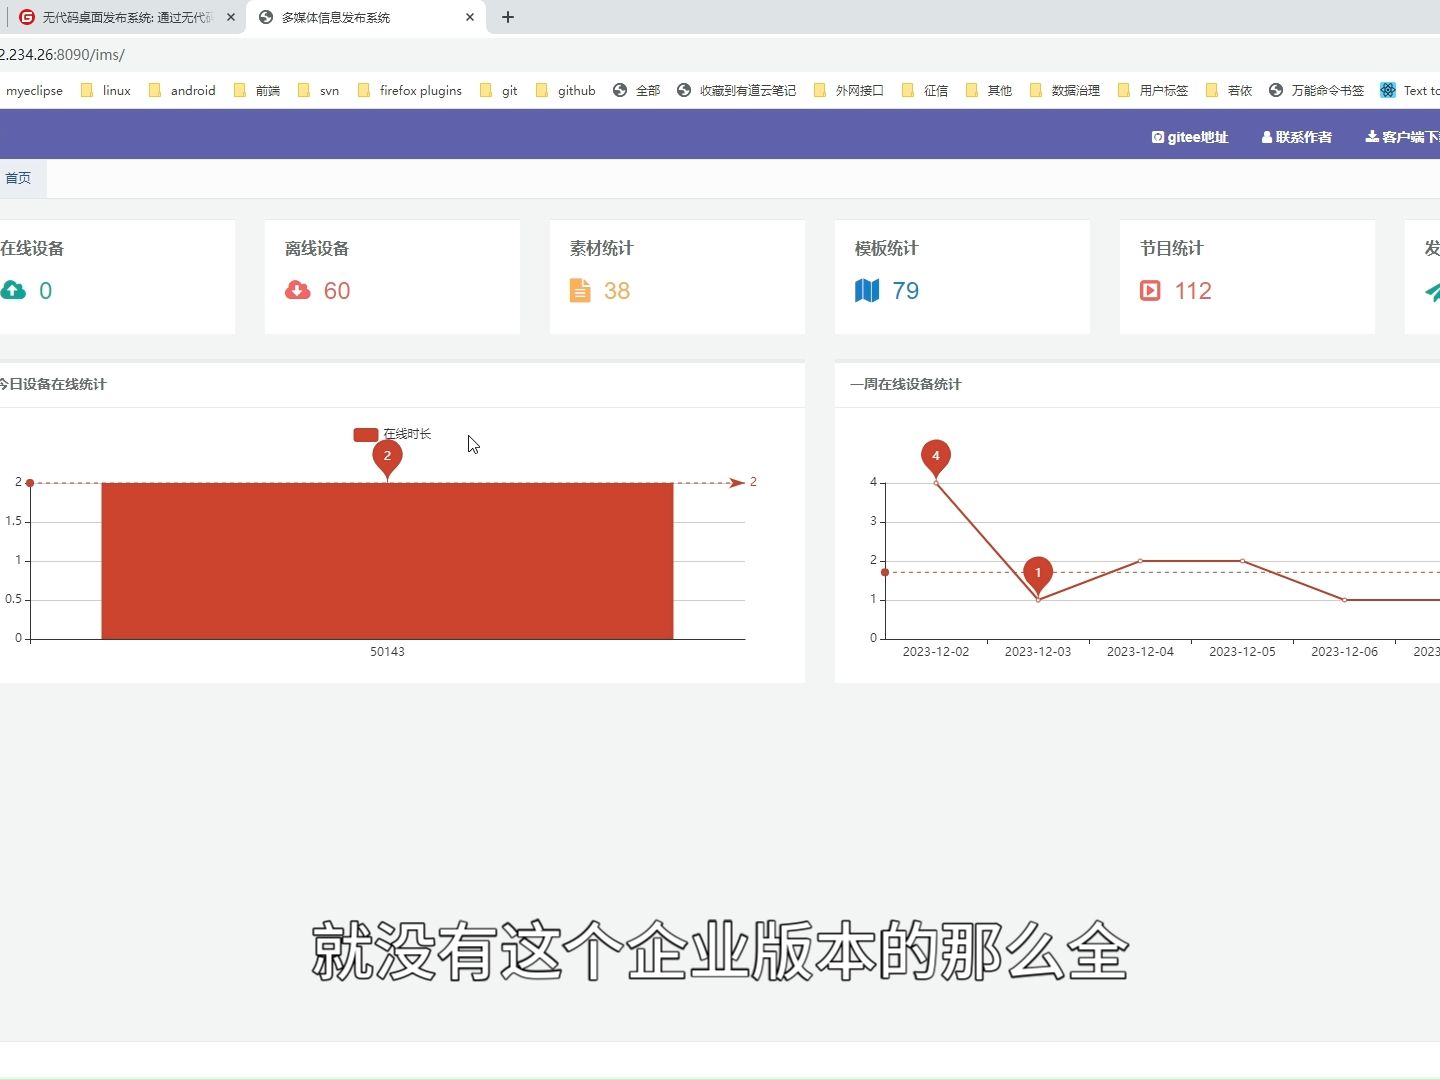Close the 多媒体信息发布系统 tab

[x=470, y=17]
